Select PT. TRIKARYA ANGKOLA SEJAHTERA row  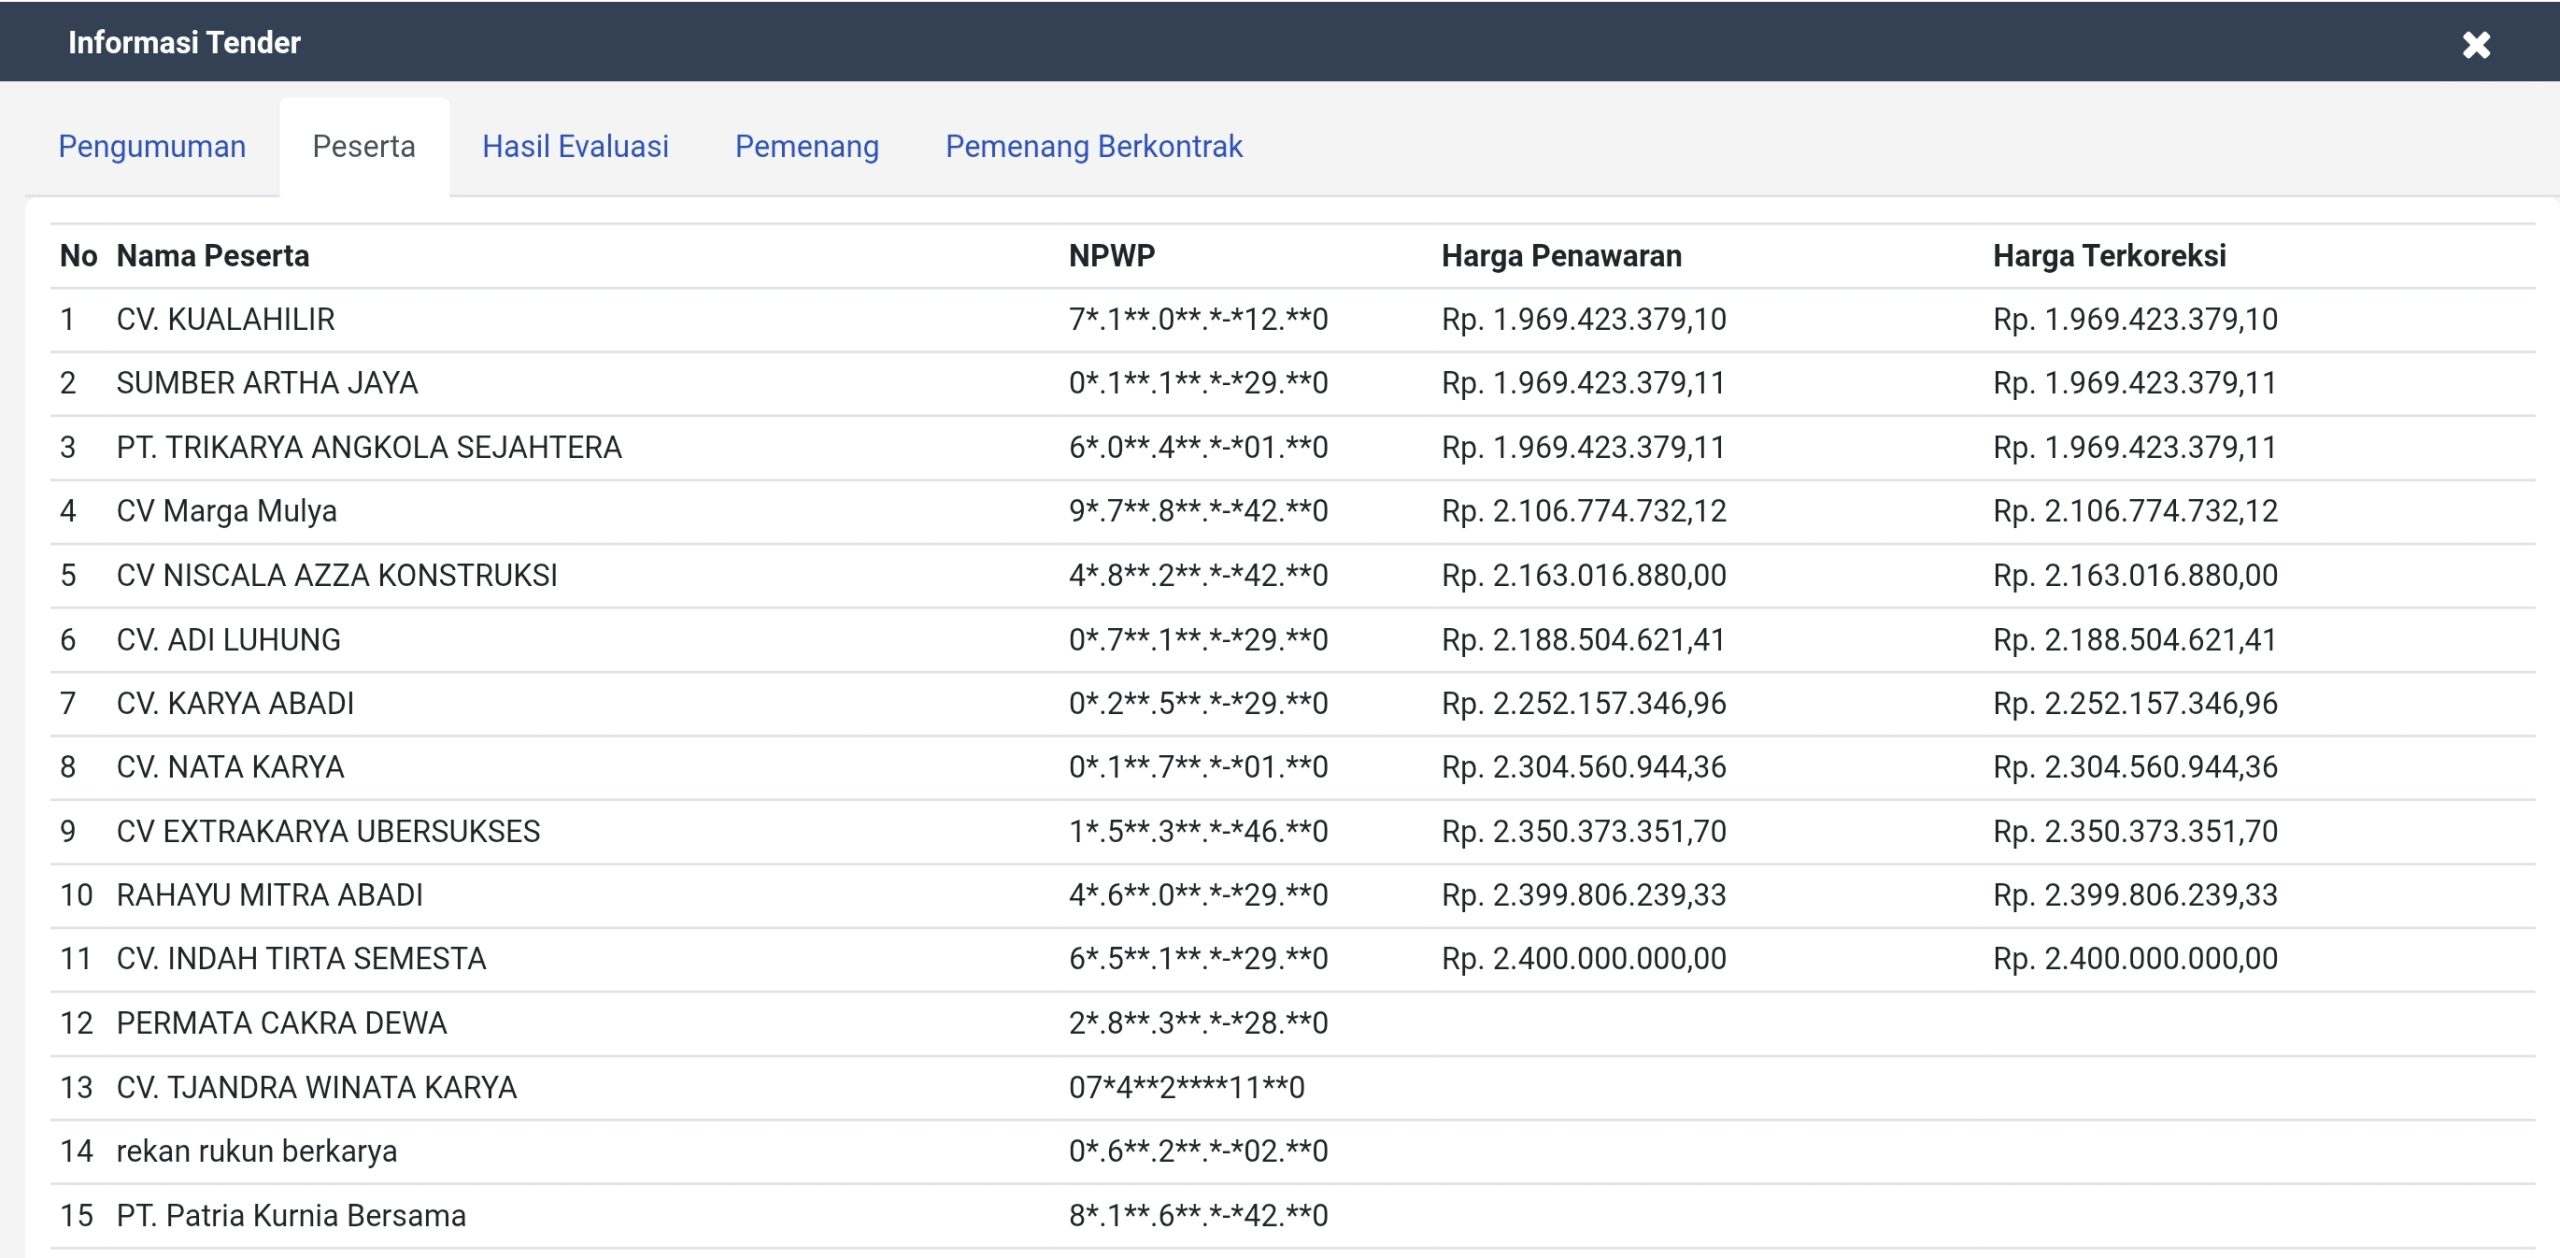(369, 447)
